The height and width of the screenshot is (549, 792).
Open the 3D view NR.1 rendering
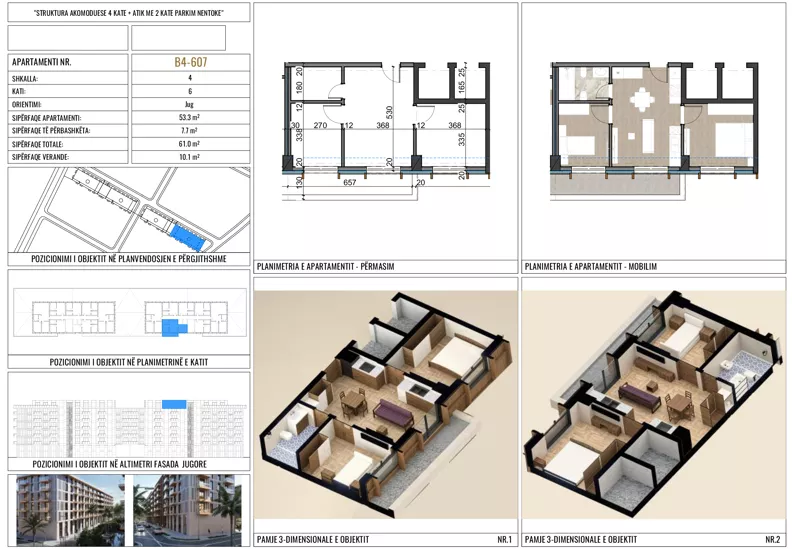[385, 405]
